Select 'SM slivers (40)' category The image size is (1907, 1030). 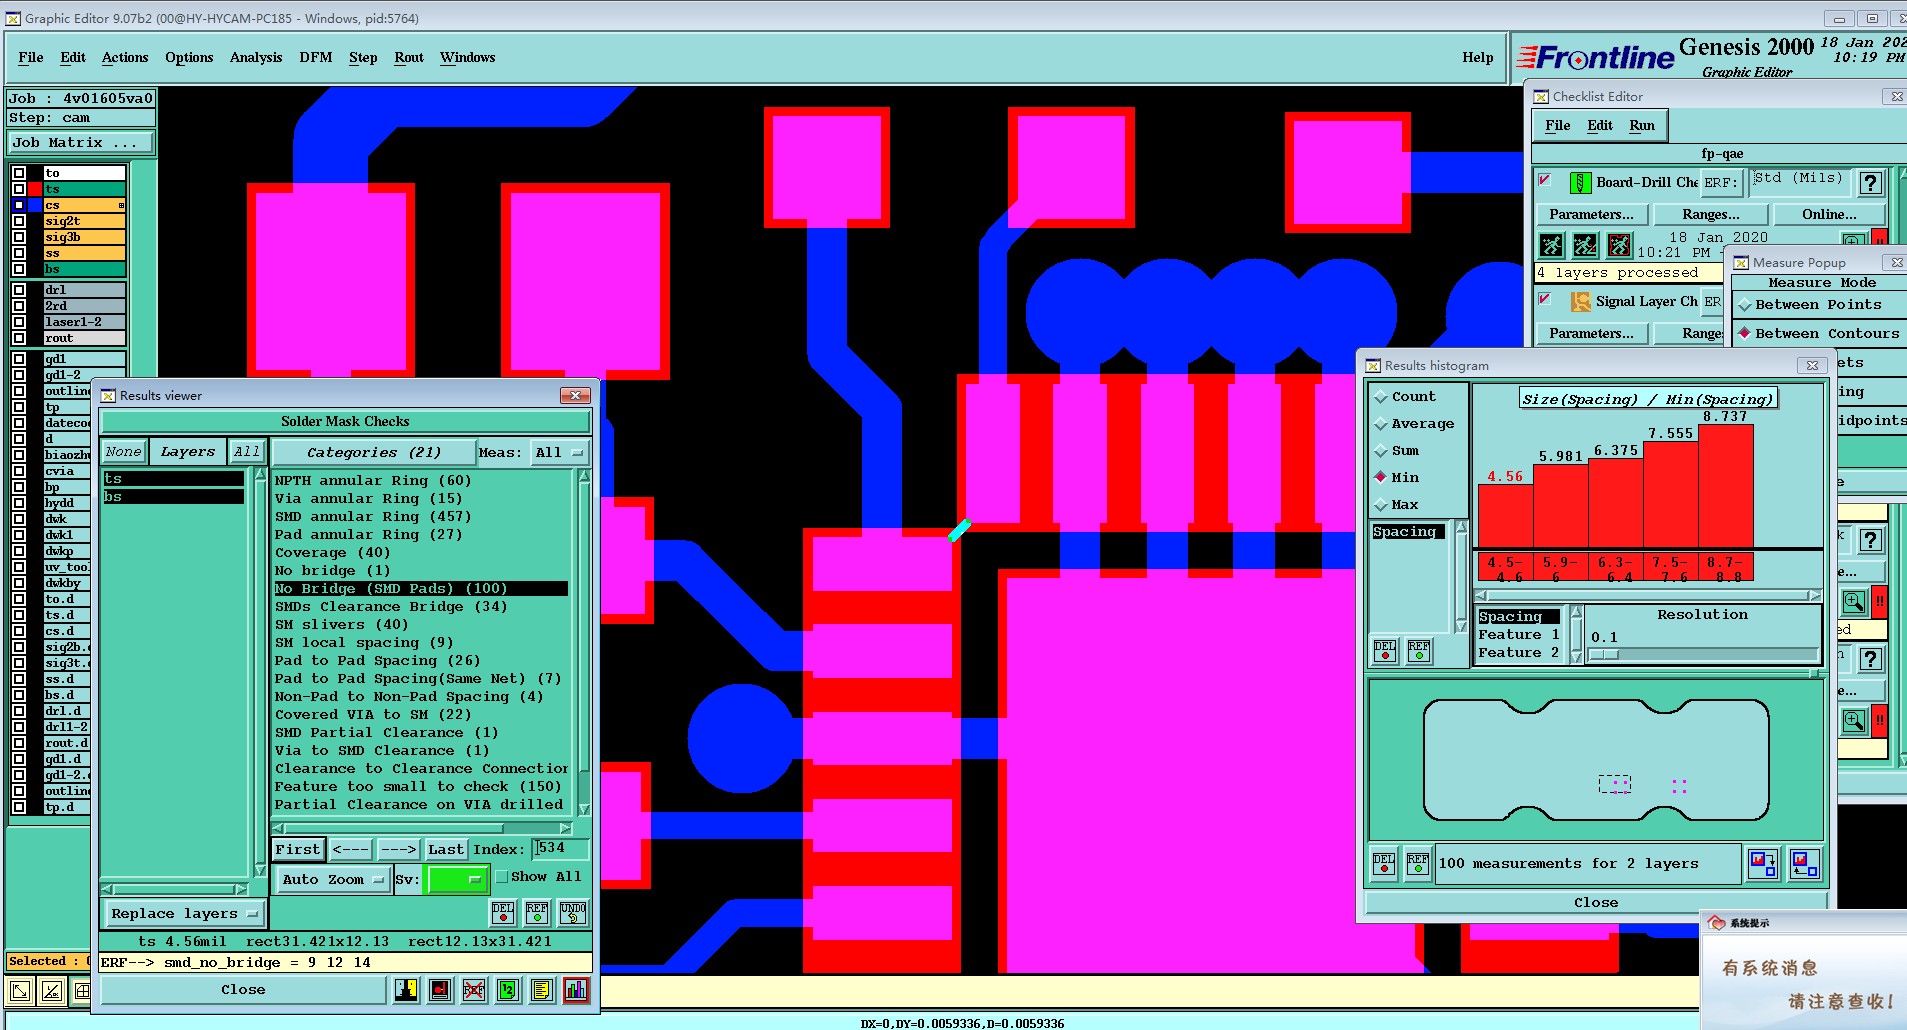point(342,625)
